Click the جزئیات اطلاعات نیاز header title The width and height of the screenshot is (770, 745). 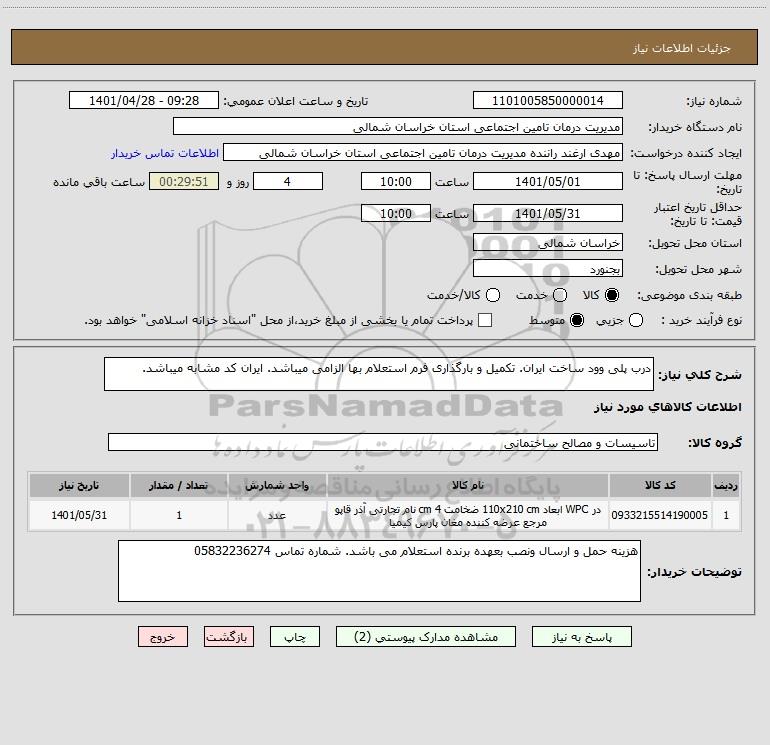coord(682,48)
